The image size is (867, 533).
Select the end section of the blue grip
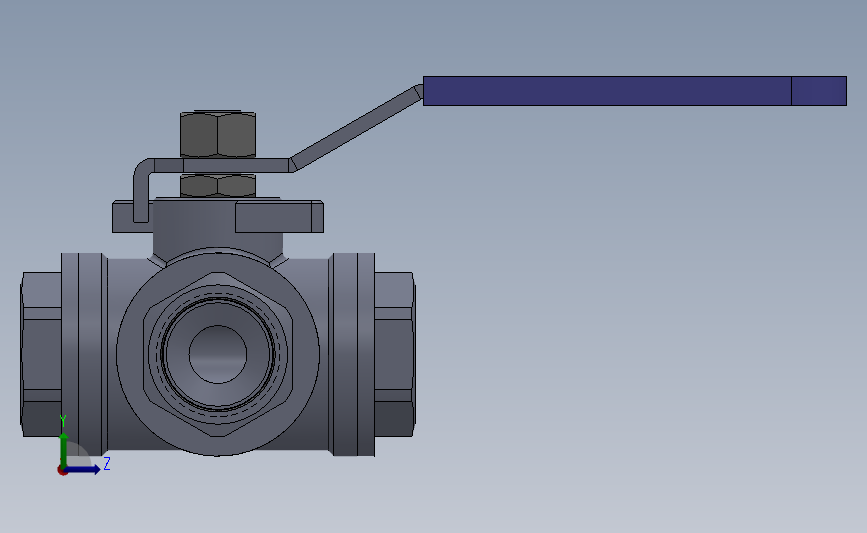click(819, 91)
